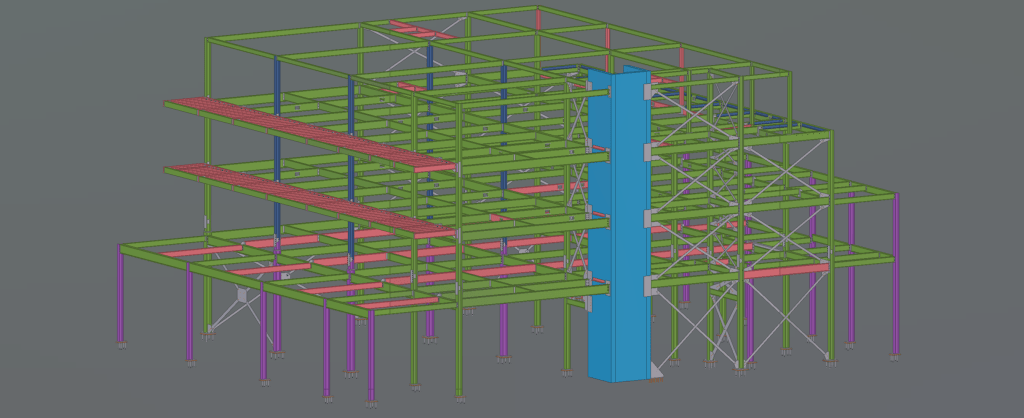Click the top grey bracket on the blue core
The width and height of the screenshot is (1024, 418).
(649, 92)
